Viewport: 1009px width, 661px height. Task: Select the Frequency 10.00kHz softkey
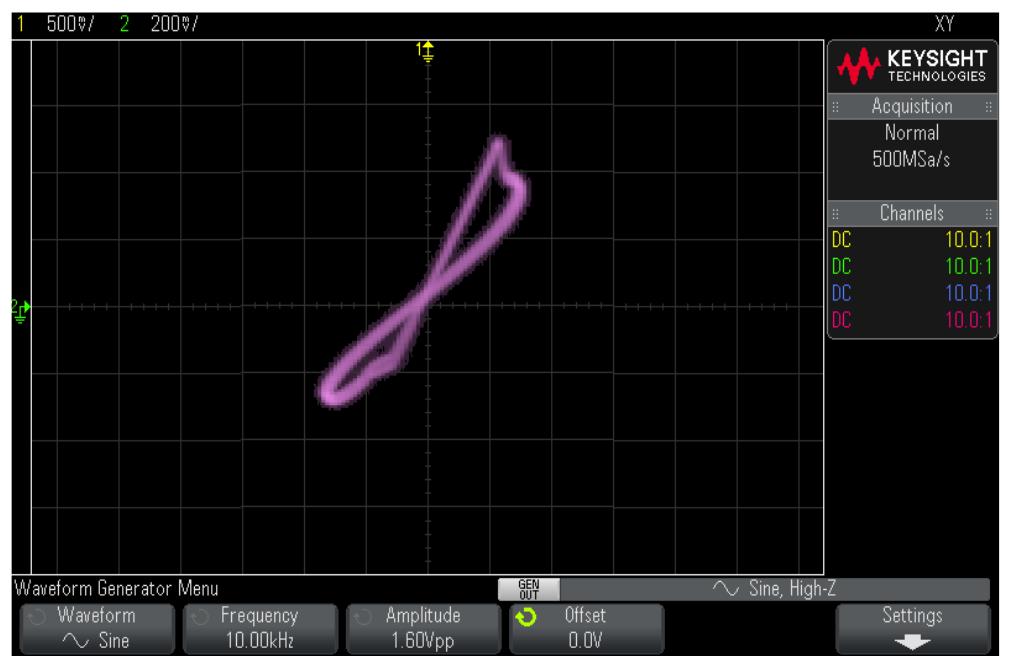pyautogui.click(x=260, y=628)
